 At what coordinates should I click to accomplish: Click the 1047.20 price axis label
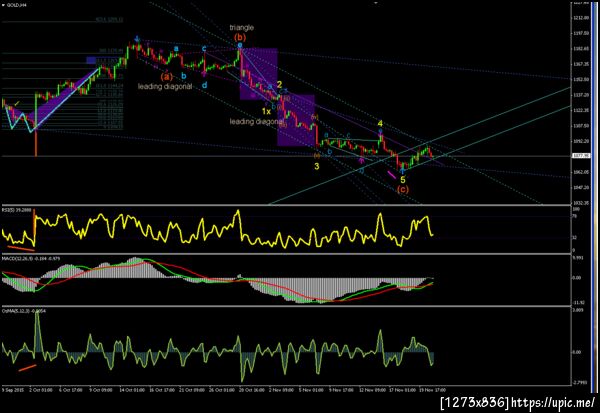click(x=581, y=187)
